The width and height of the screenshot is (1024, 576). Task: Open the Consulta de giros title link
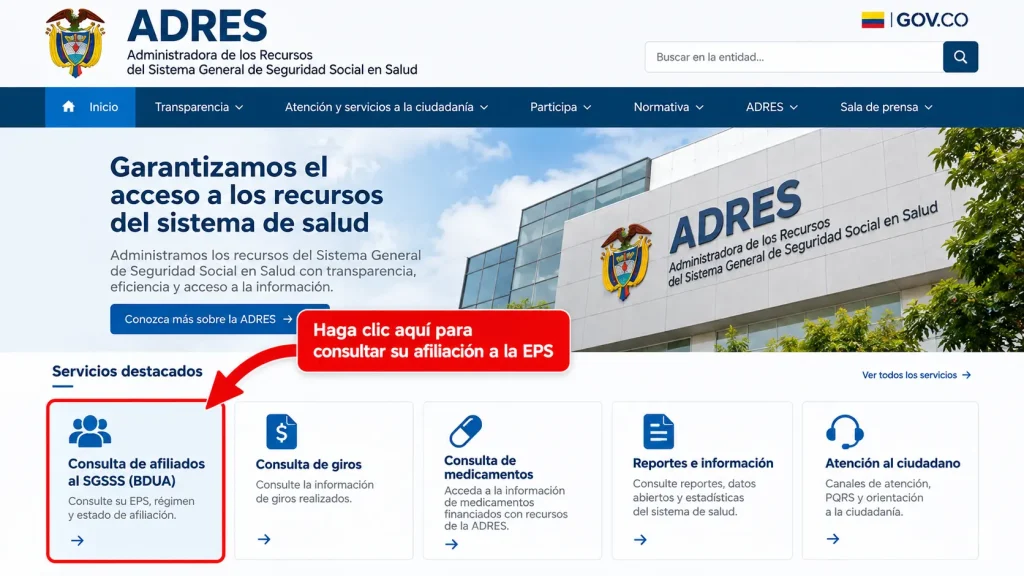point(308,464)
